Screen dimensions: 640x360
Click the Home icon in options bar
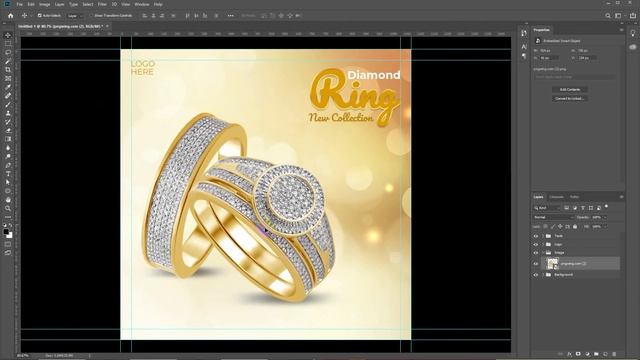tap(11, 16)
